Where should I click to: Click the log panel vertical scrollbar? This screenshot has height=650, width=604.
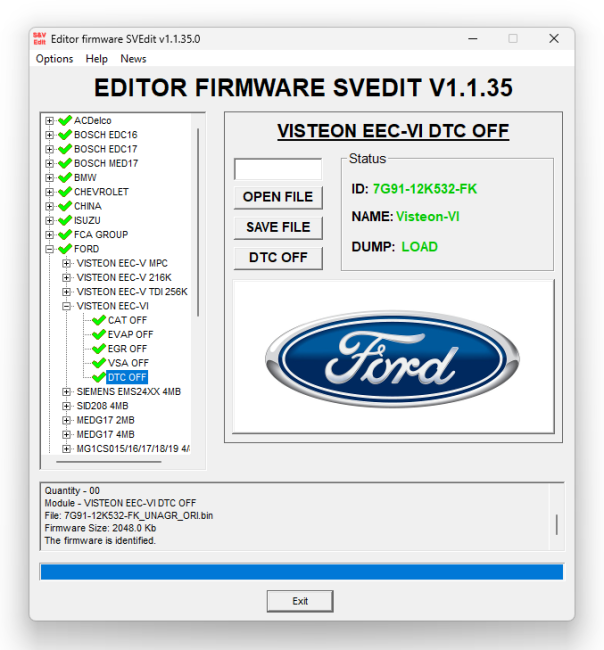557,524
